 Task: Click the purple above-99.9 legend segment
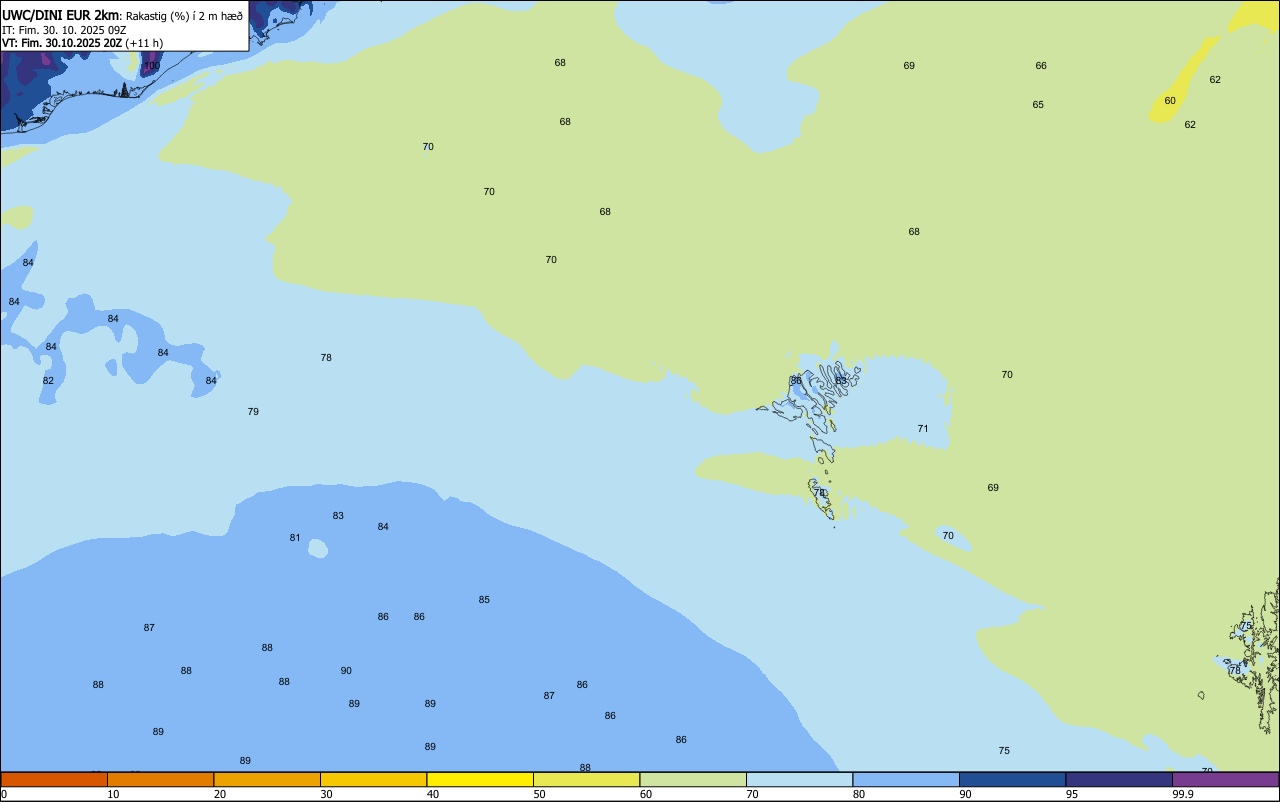coord(1225,779)
